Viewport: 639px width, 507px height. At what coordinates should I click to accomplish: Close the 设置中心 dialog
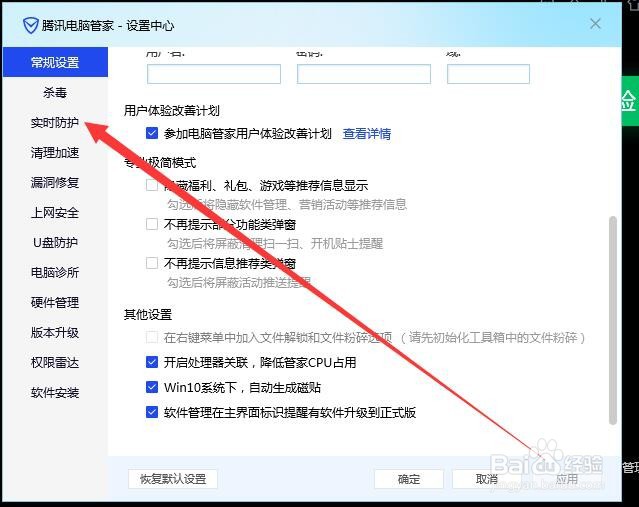[595, 24]
